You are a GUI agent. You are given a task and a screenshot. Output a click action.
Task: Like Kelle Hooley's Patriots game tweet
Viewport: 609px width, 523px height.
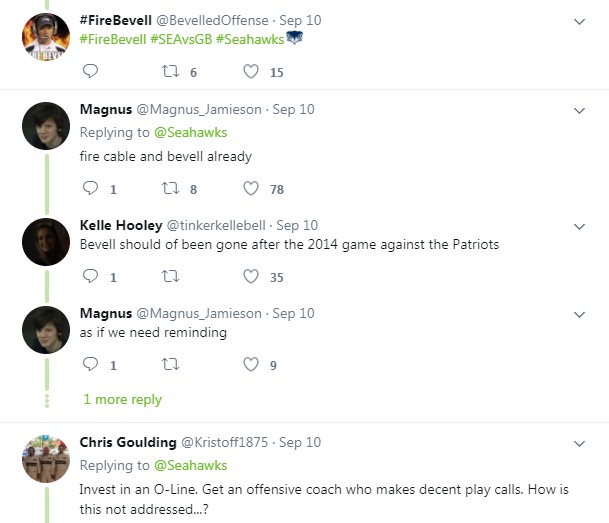click(x=252, y=277)
